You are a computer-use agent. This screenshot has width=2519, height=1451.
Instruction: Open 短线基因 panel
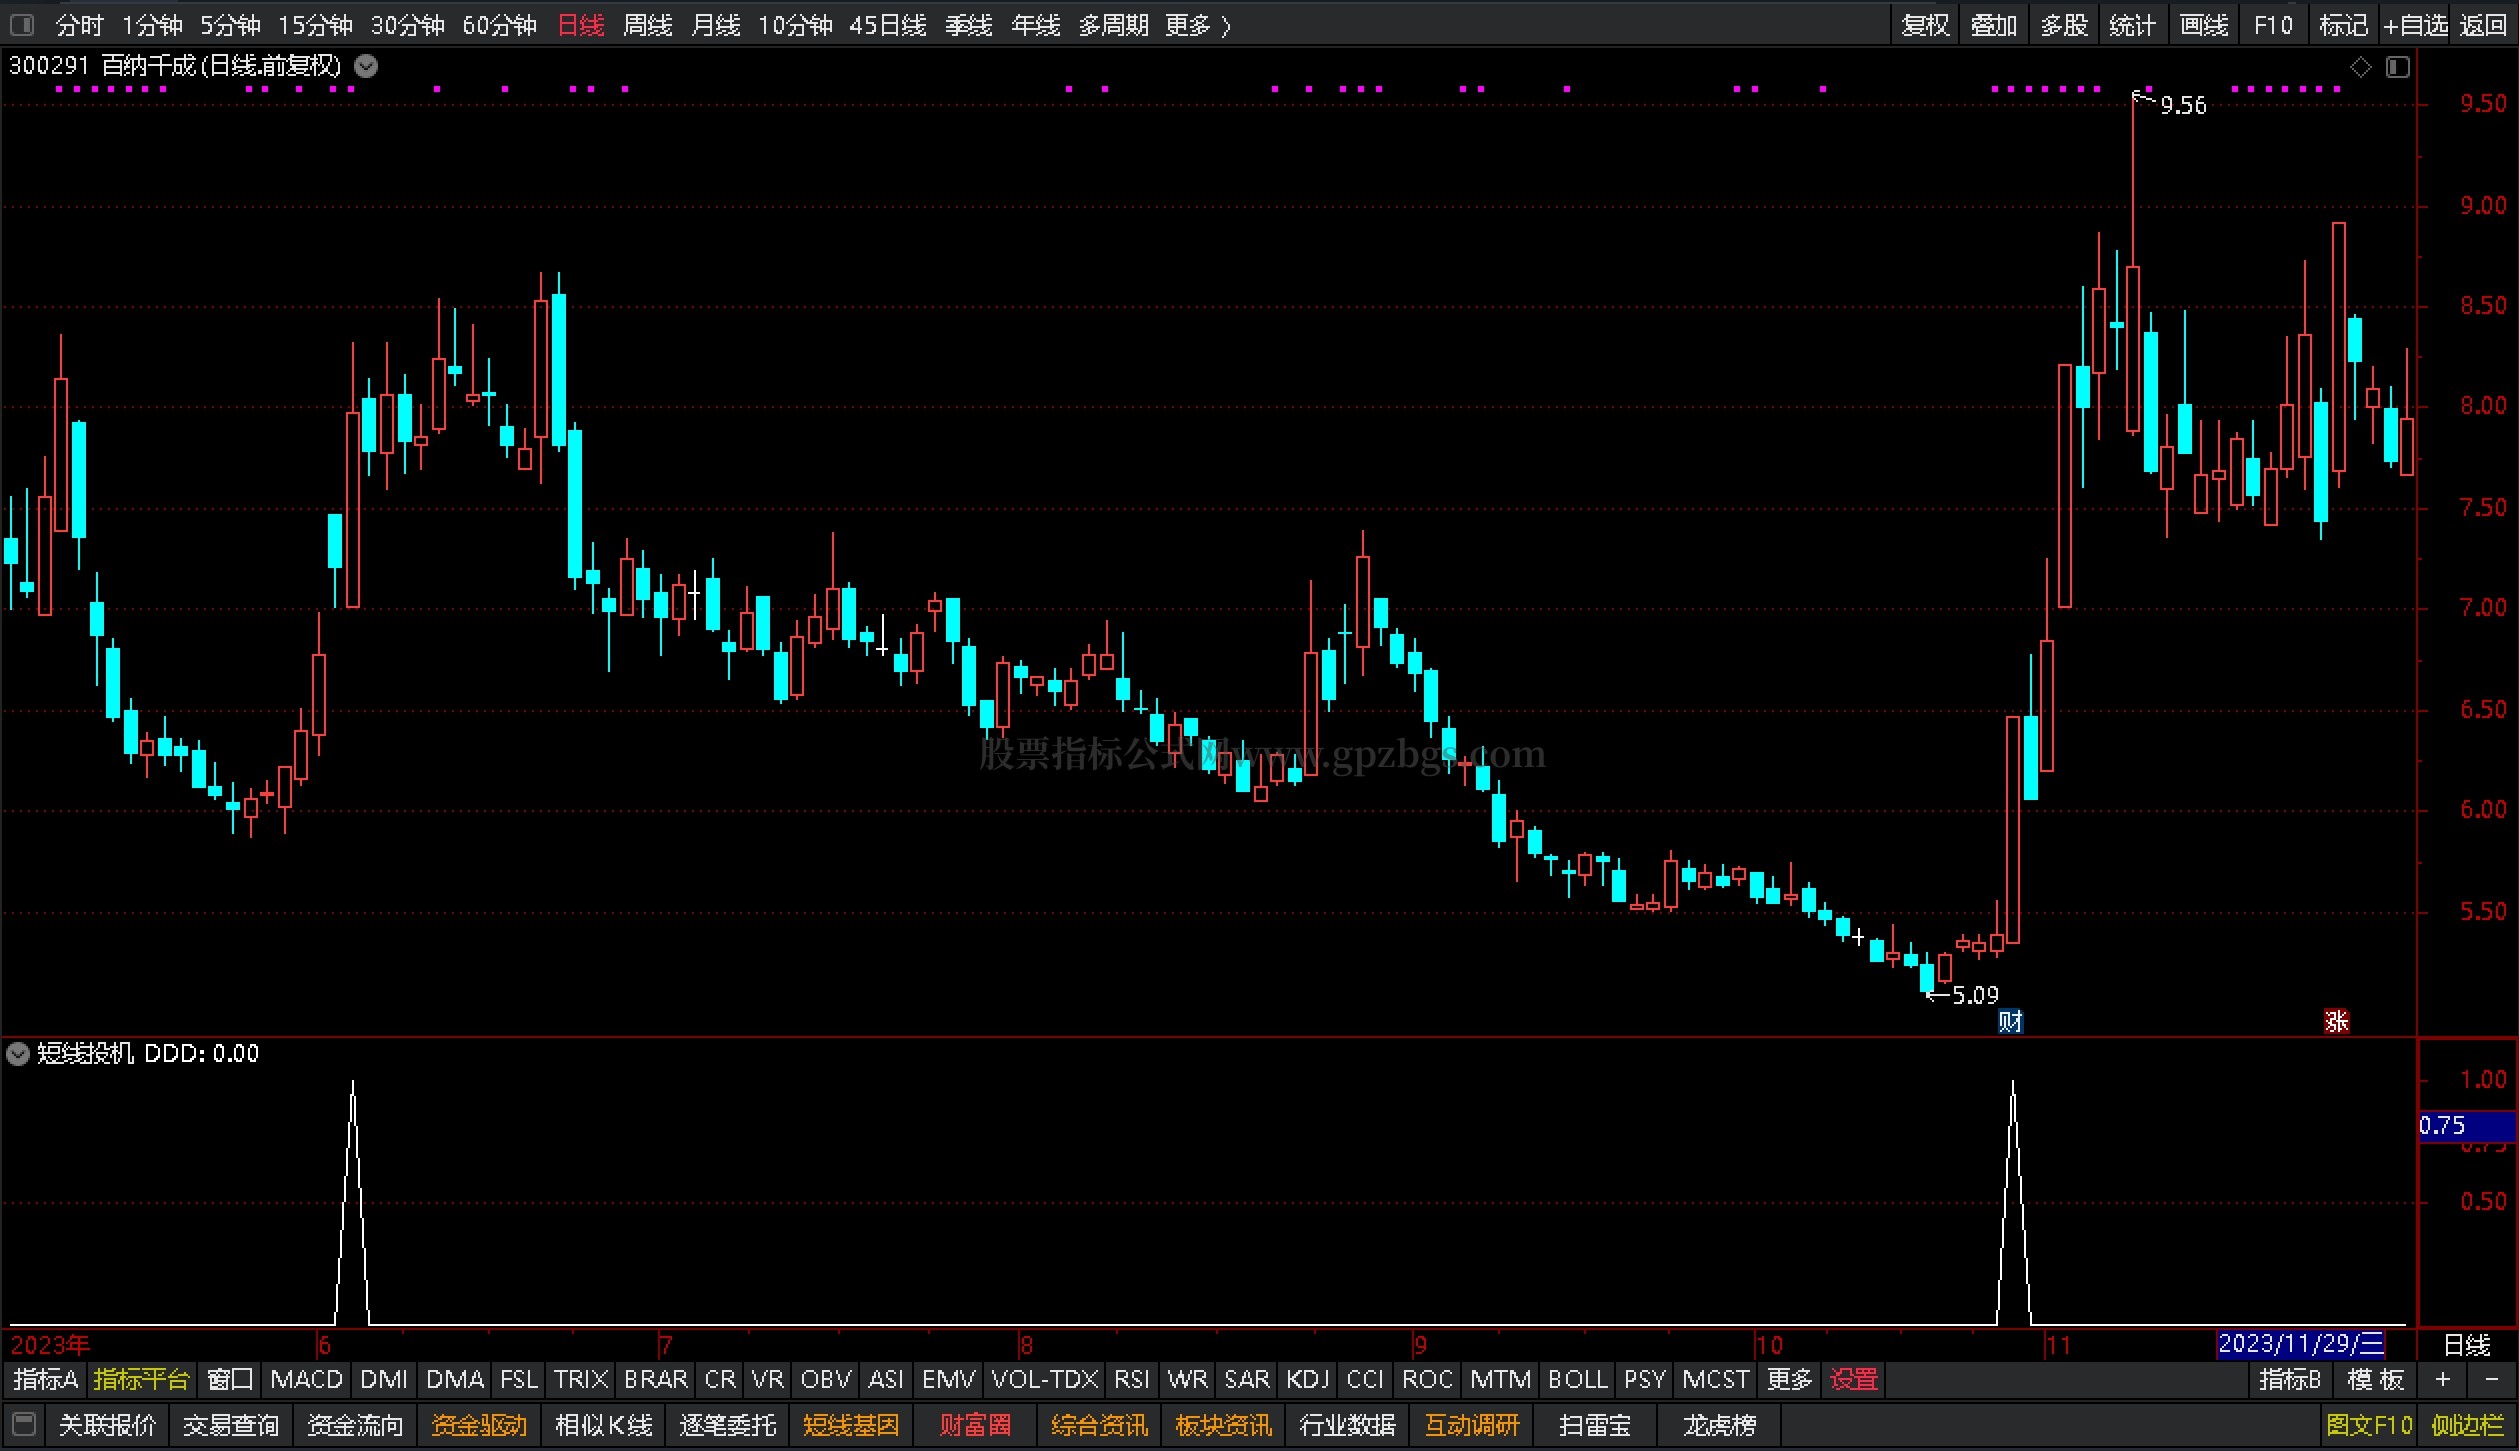tap(851, 1425)
